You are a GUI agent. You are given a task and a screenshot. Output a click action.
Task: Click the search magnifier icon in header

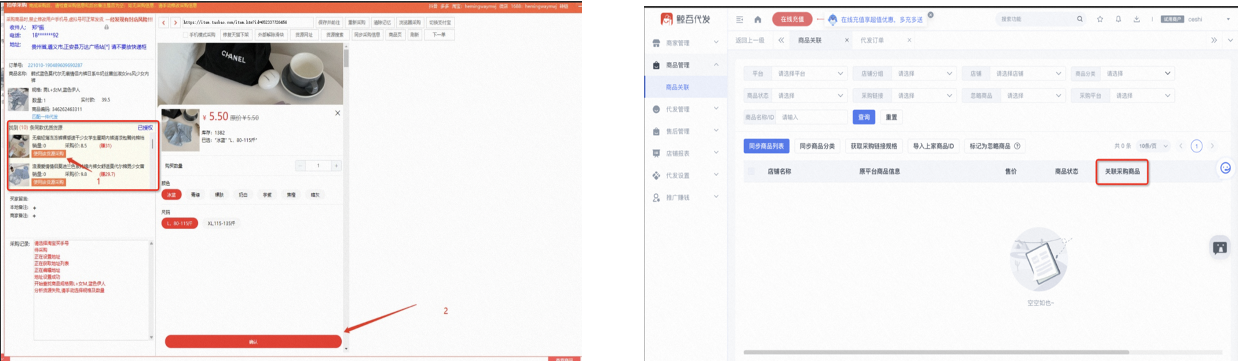pyautogui.click(x=1079, y=19)
